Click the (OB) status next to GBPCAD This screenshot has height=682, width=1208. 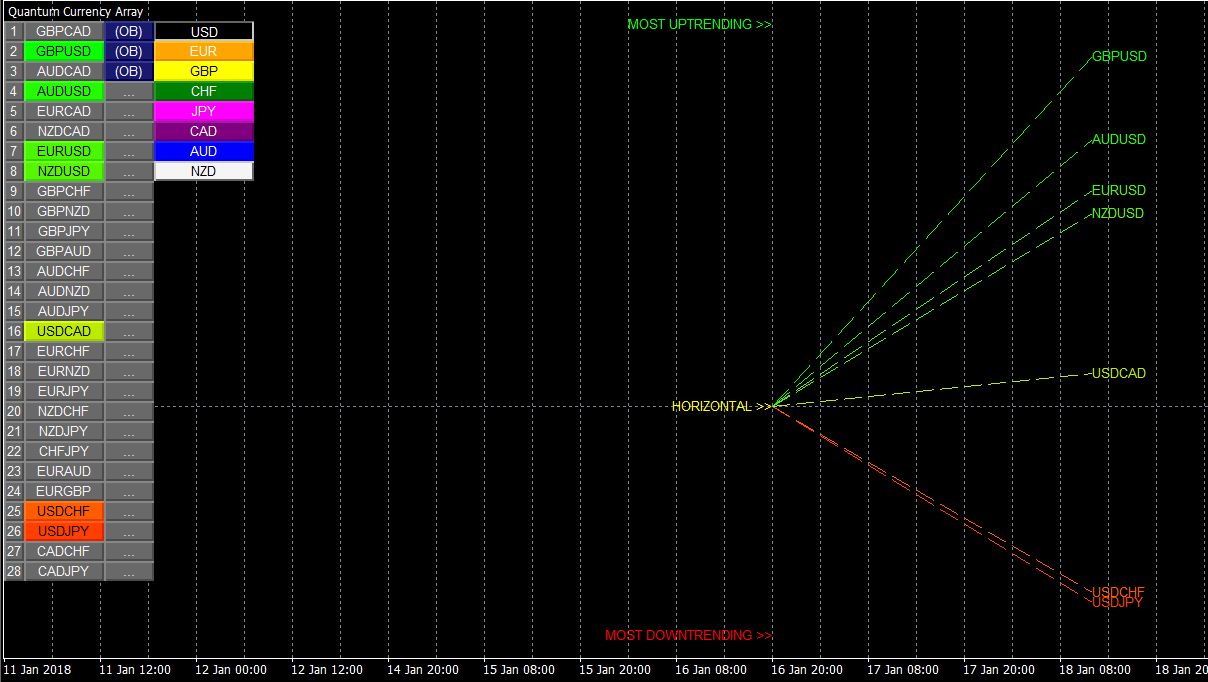click(x=129, y=31)
